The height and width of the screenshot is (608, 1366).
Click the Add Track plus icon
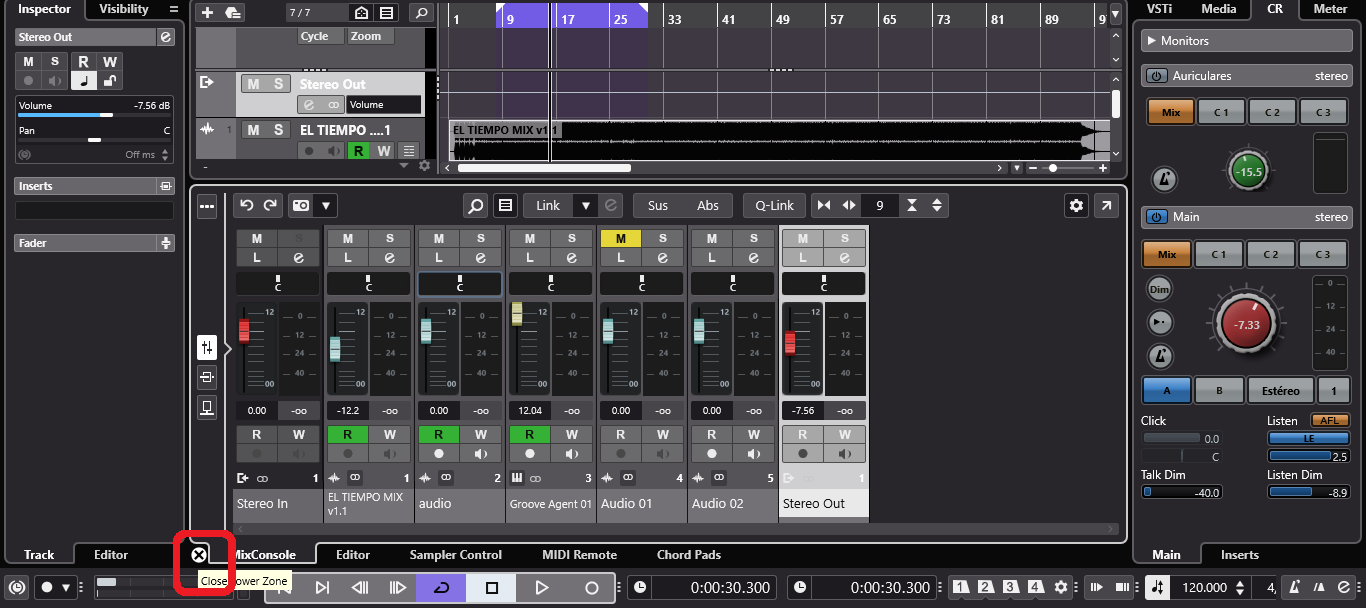click(207, 13)
